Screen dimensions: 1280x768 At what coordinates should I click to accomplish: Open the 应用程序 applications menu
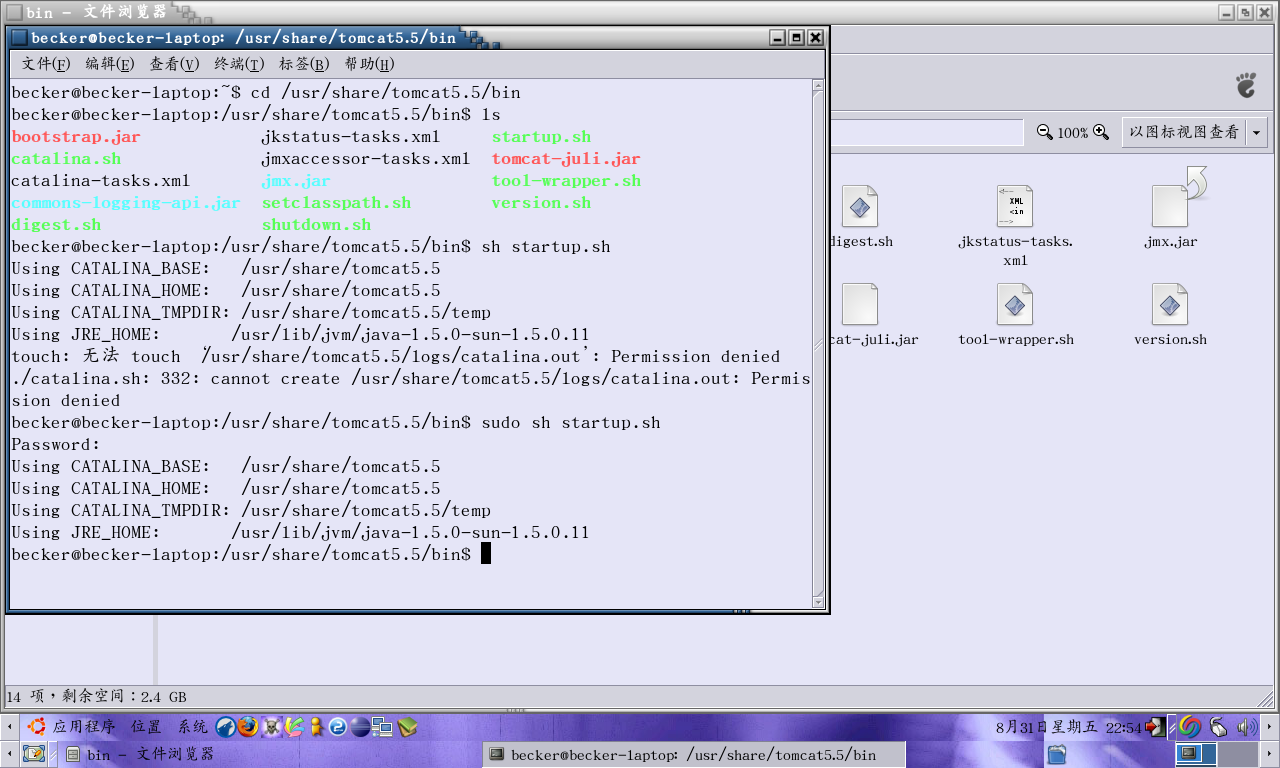(x=84, y=727)
